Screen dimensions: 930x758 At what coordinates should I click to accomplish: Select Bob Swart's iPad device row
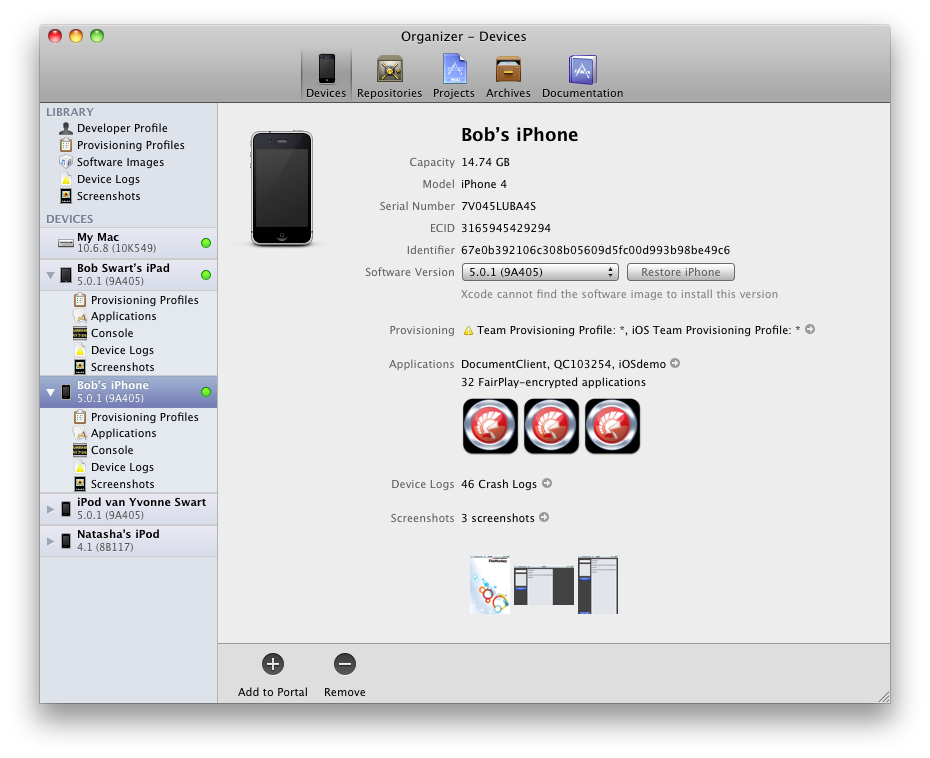point(128,275)
